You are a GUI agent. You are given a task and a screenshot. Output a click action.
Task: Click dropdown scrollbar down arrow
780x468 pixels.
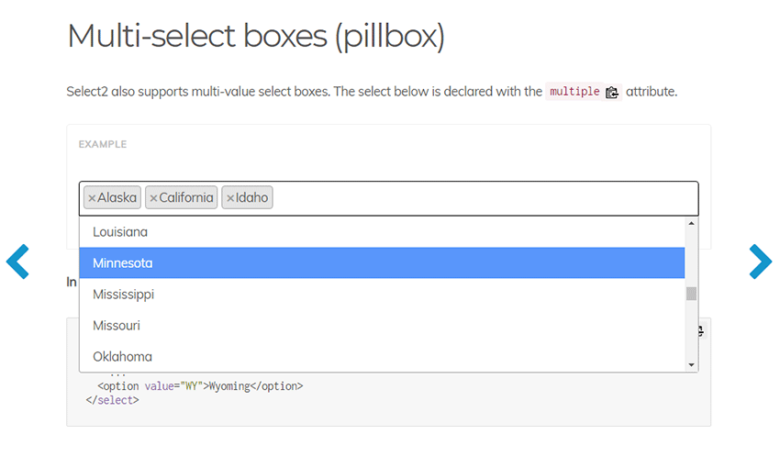pyautogui.click(x=691, y=365)
